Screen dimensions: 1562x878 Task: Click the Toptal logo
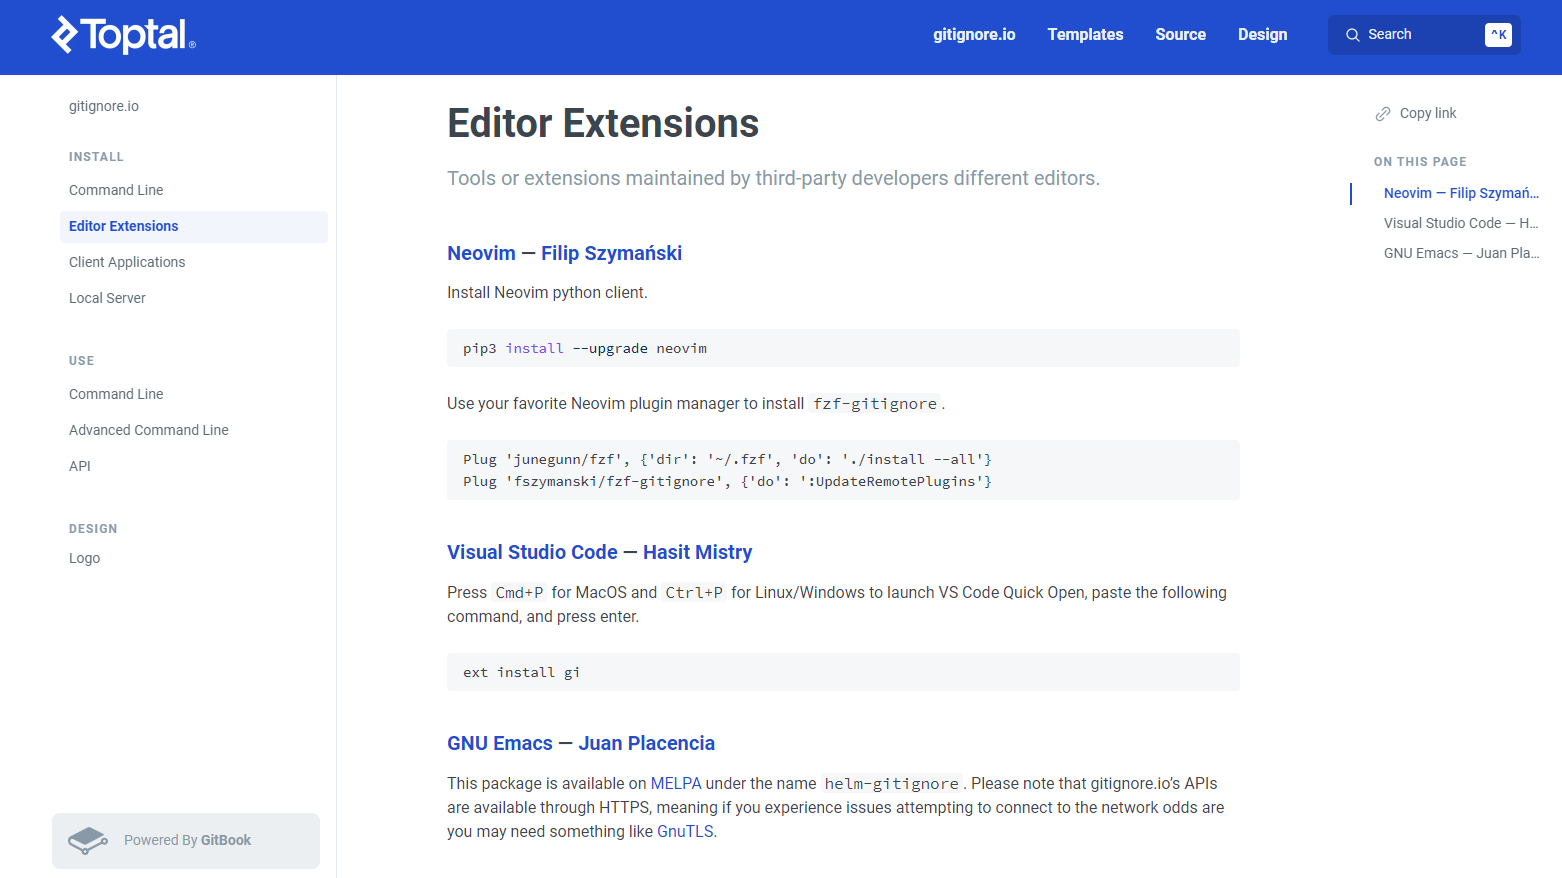[123, 35]
